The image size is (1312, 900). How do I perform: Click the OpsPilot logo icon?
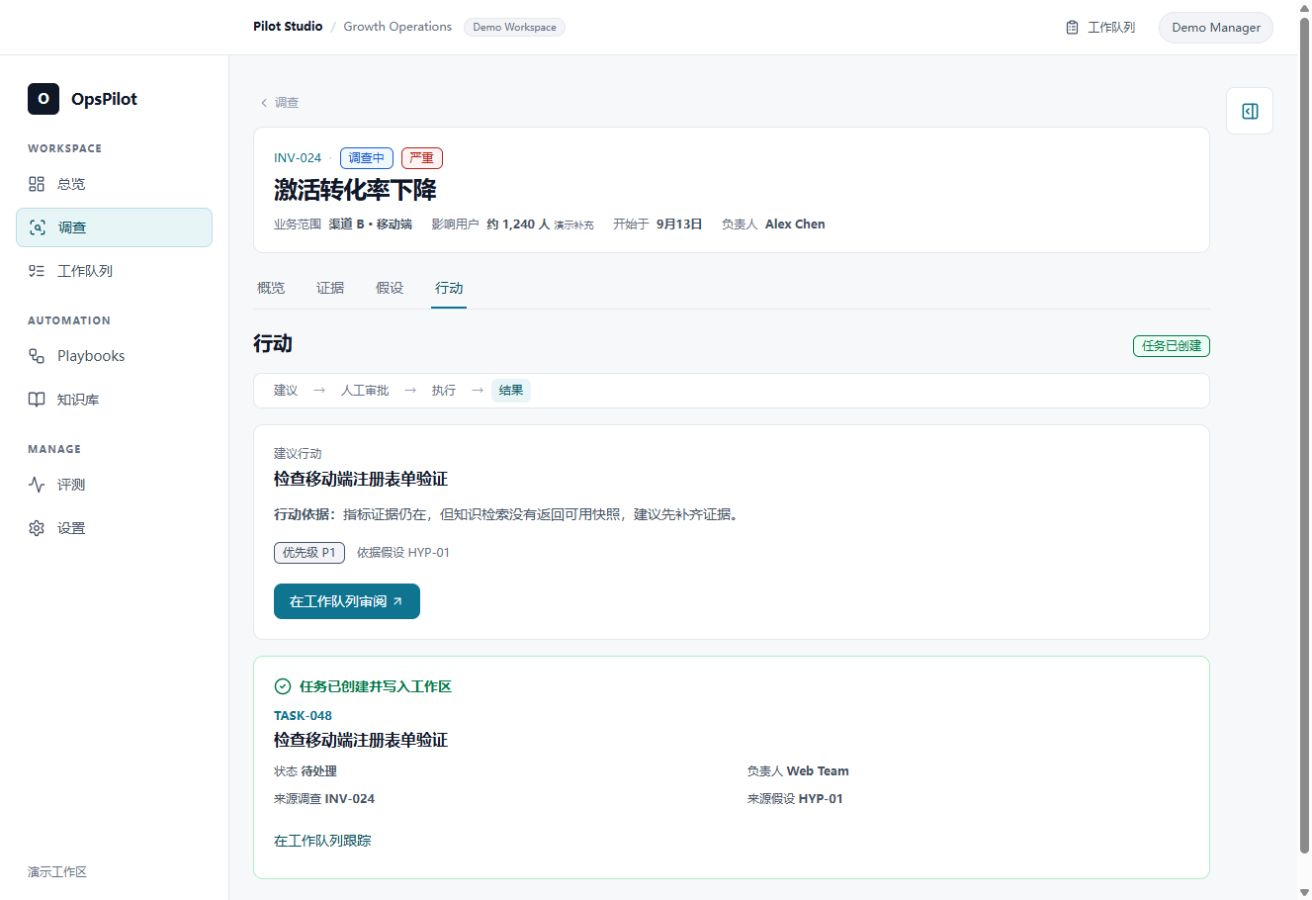[x=43, y=99]
